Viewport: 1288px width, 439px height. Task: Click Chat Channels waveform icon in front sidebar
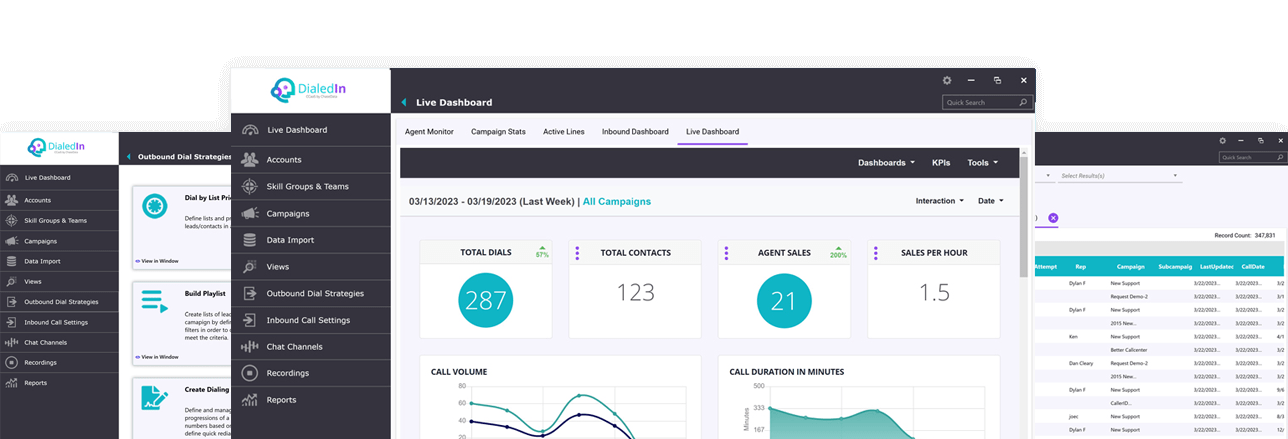click(249, 347)
